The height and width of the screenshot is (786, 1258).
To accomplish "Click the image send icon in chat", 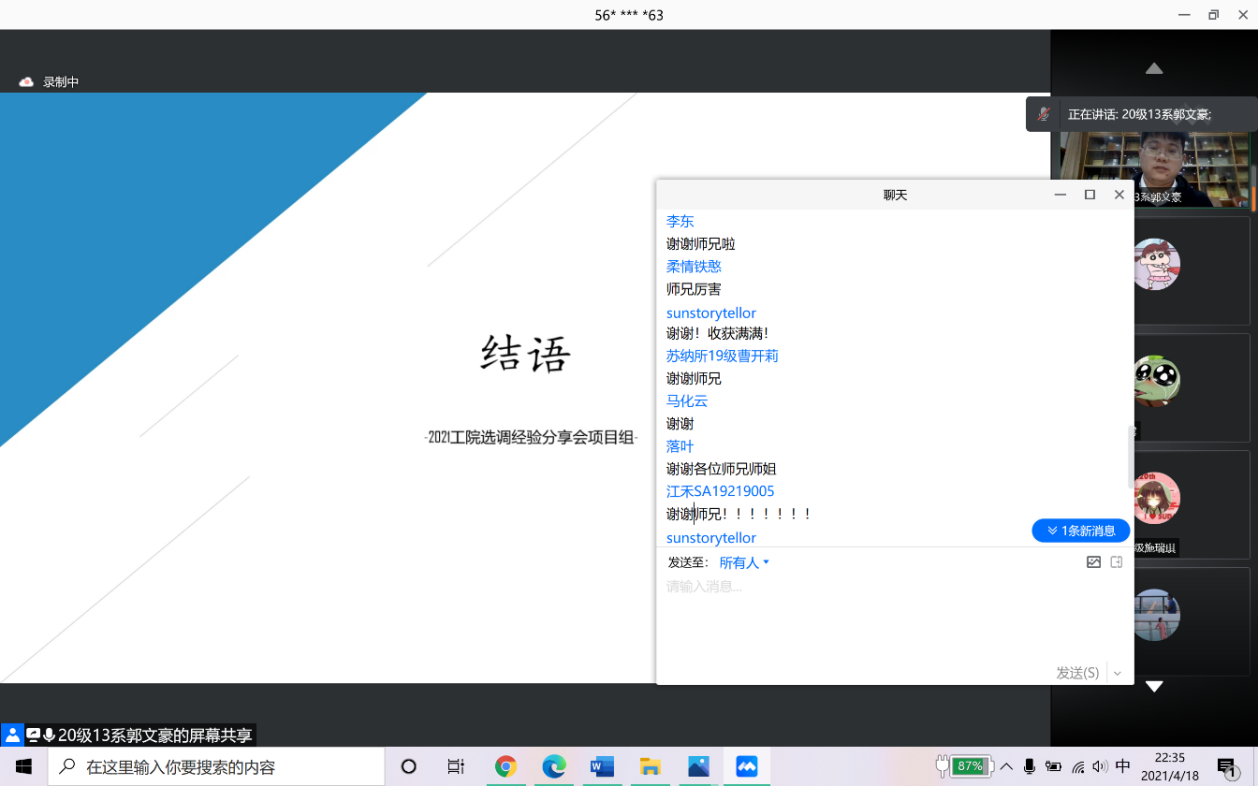I will click(1093, 562).
